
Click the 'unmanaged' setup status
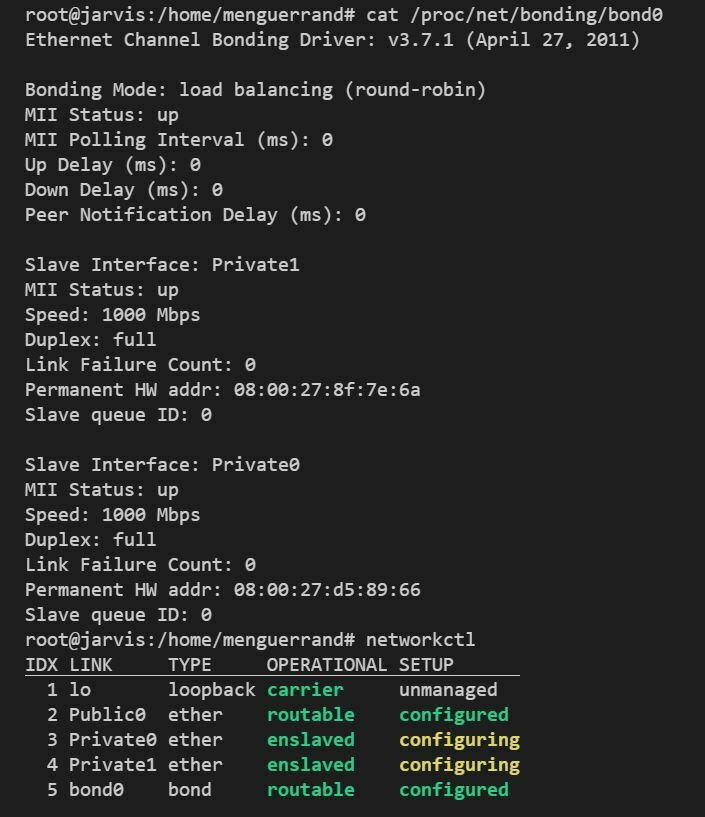448,690
